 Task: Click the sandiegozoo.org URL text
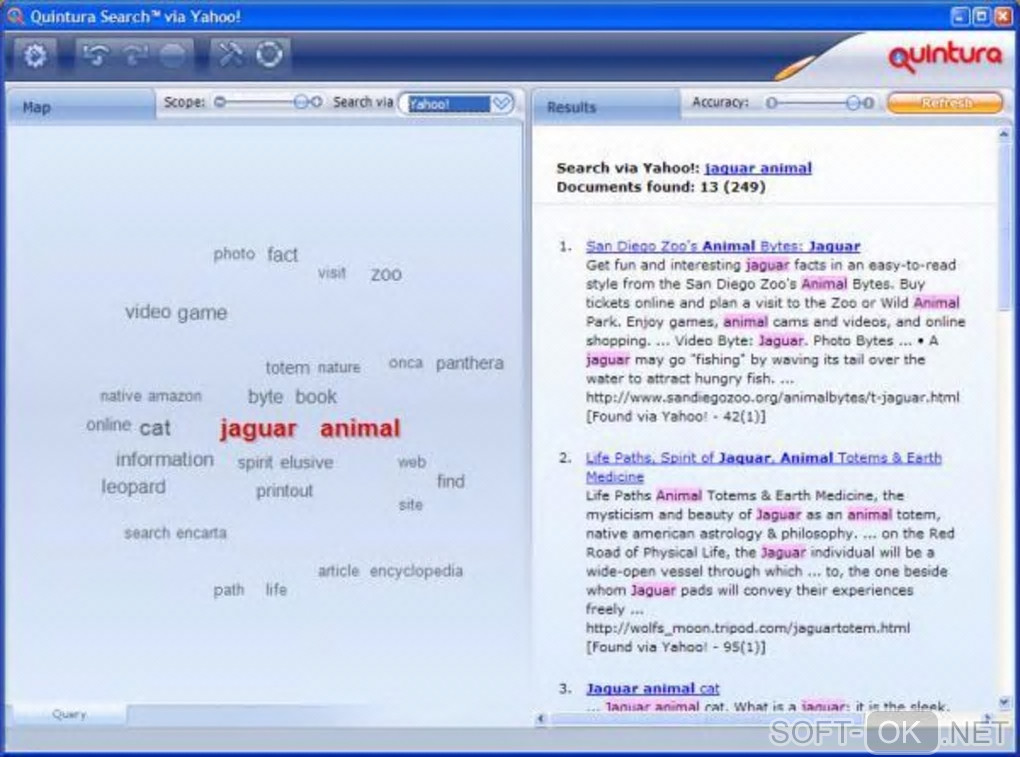[773, 397]
